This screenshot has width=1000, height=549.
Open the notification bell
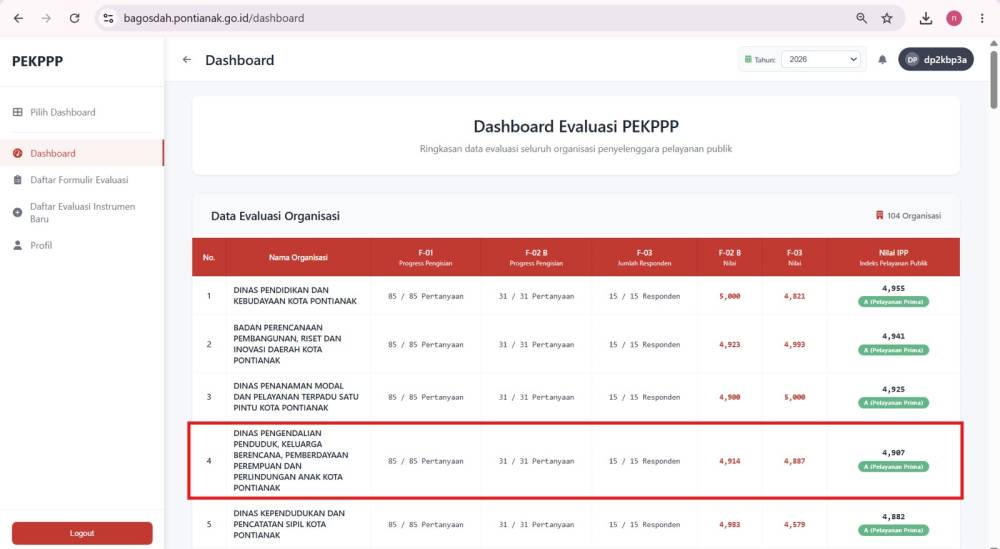point(882,59)
